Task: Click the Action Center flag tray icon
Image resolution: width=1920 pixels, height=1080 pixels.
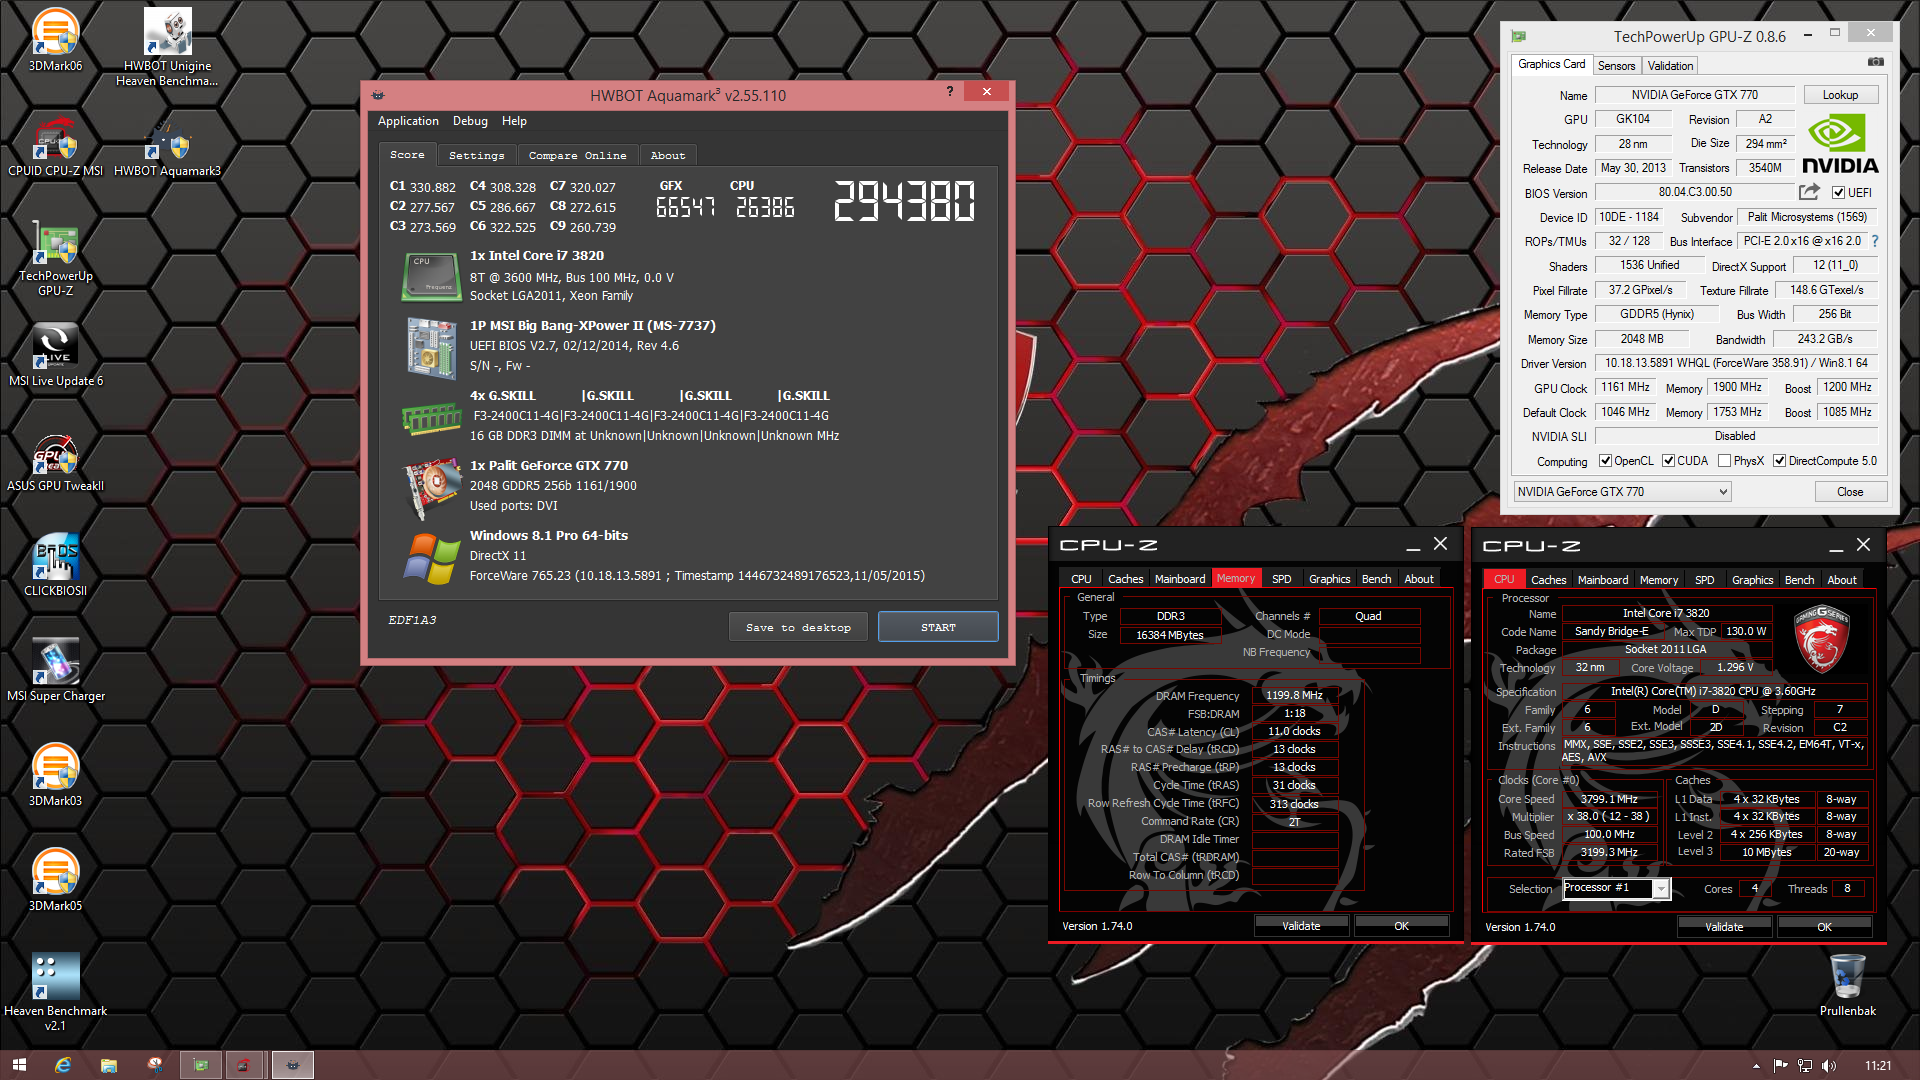Action: point(1781,1065)
